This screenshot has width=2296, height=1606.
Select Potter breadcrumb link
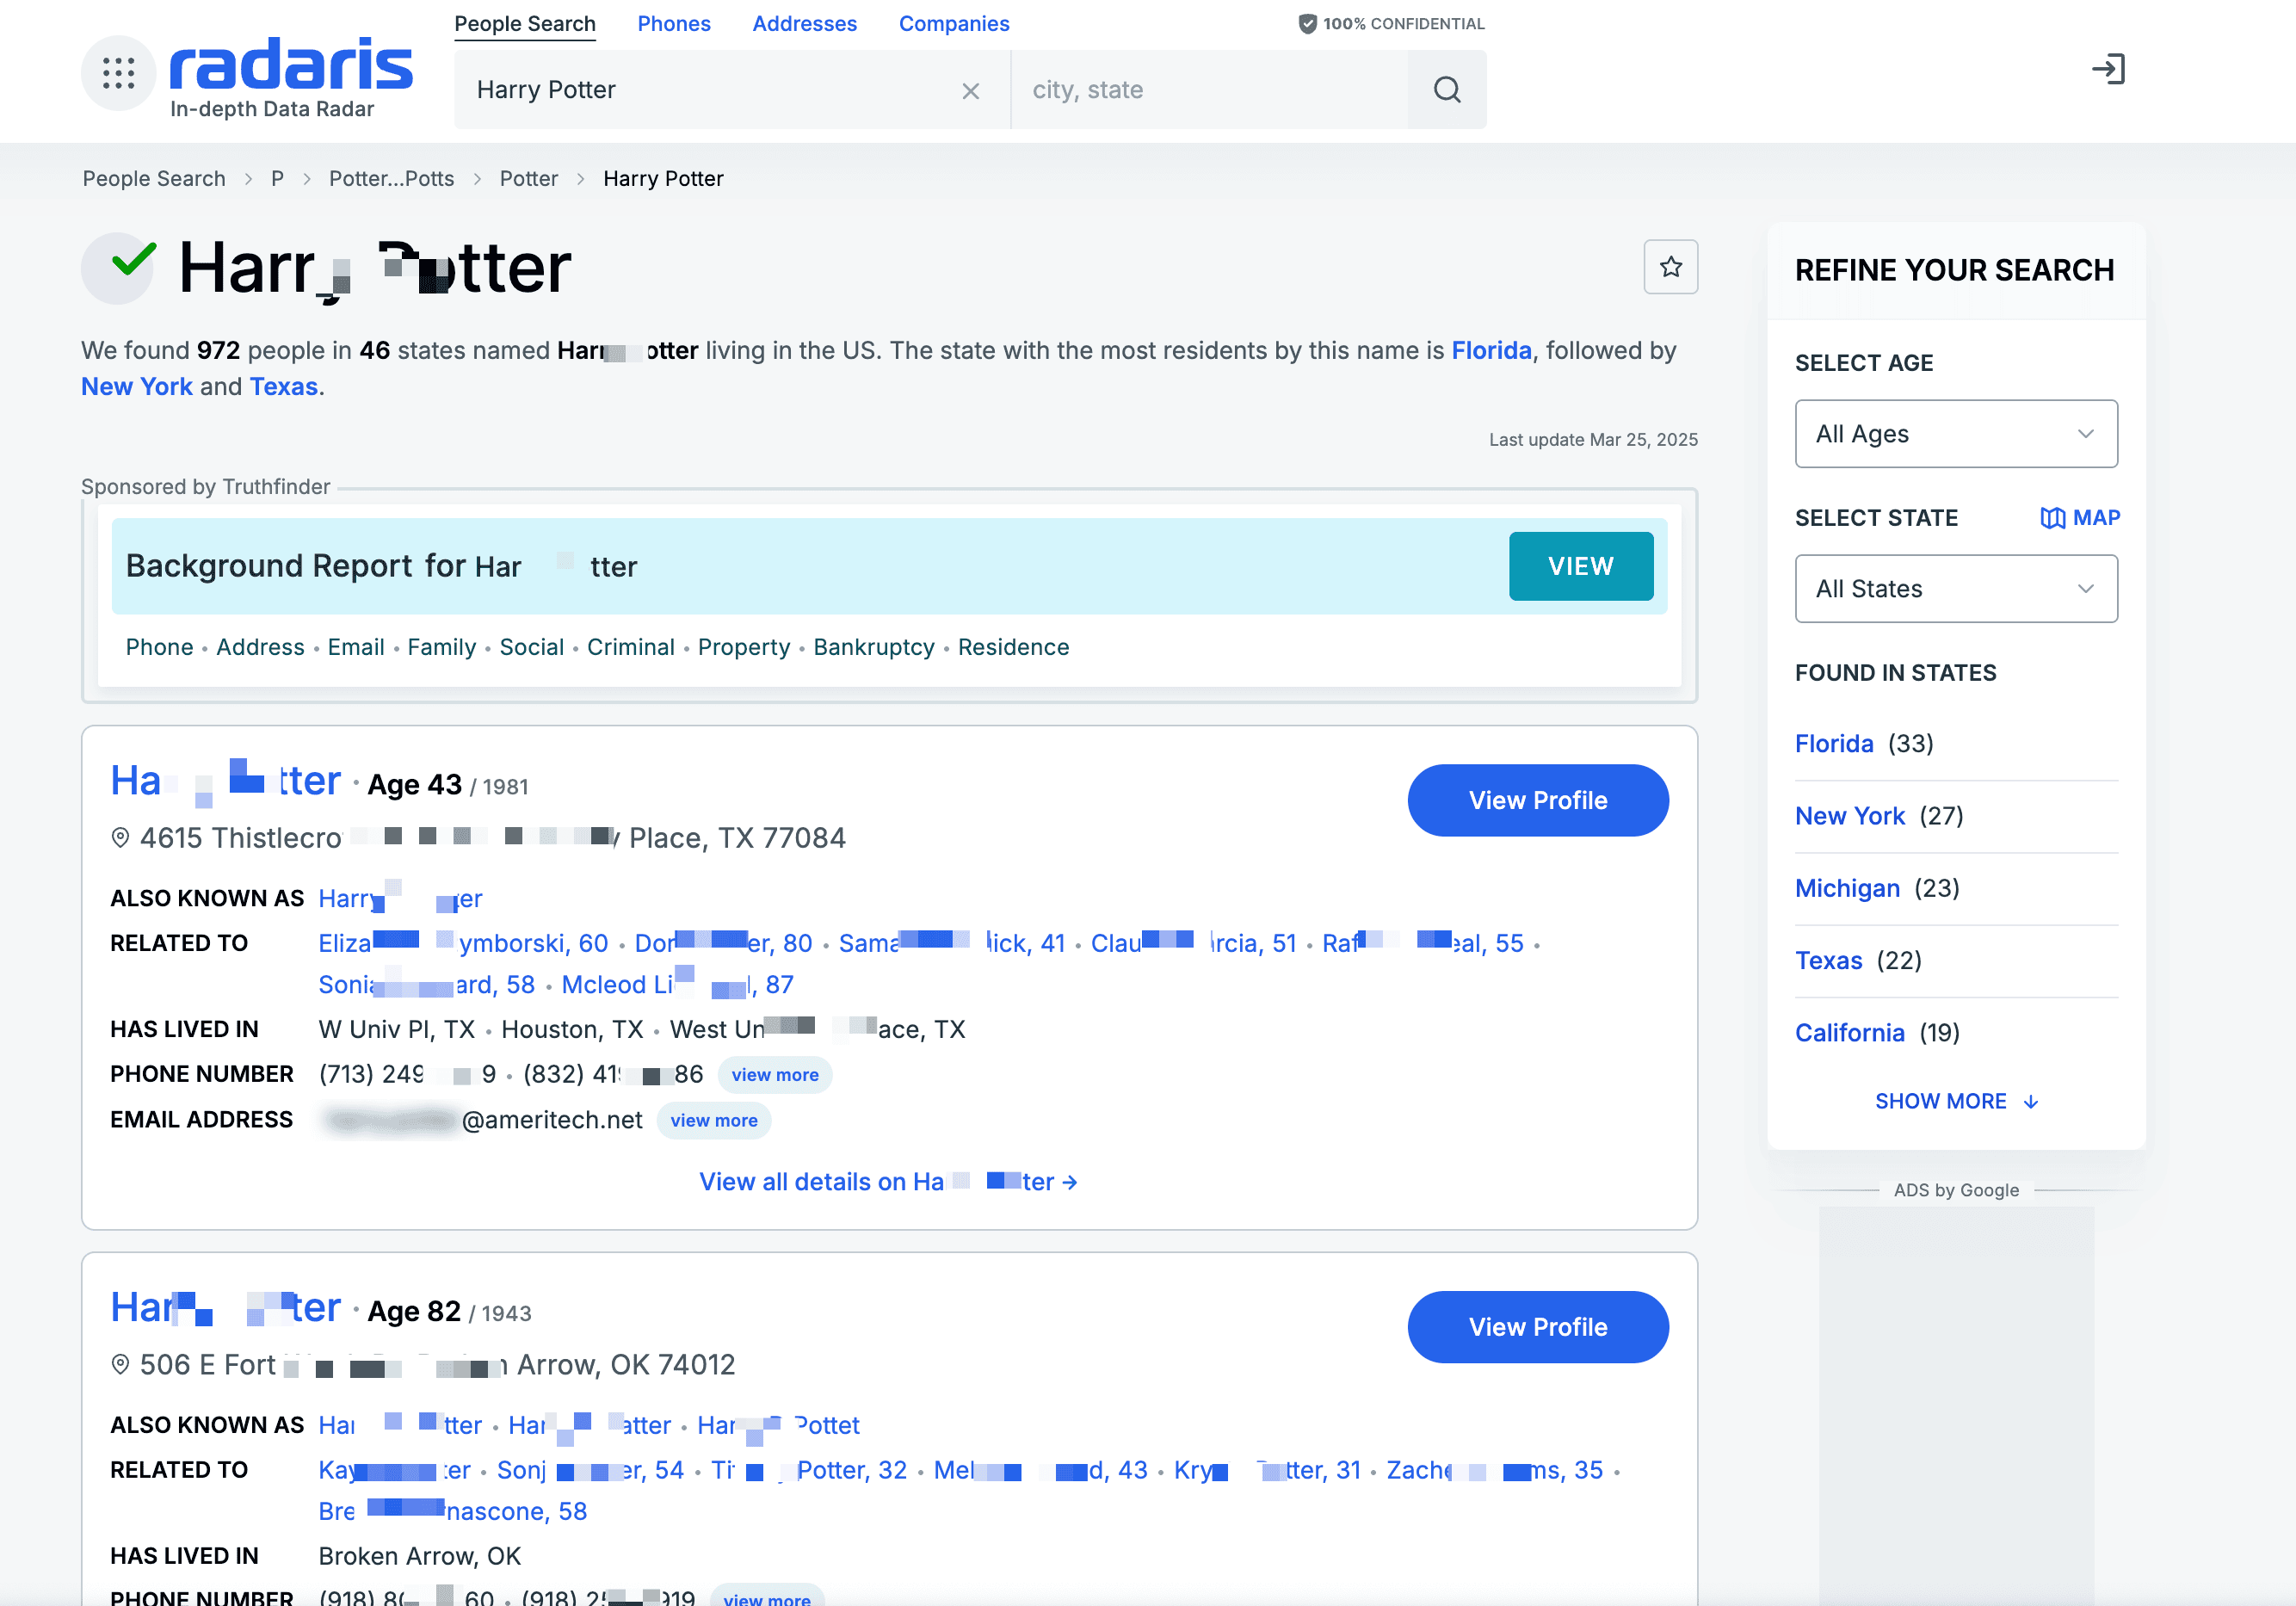click(x=528, y=178)
